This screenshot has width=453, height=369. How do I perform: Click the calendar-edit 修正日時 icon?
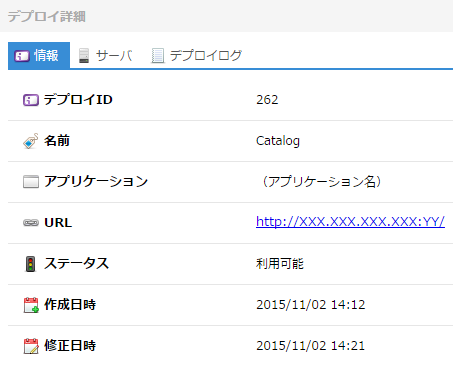[31, 346]
